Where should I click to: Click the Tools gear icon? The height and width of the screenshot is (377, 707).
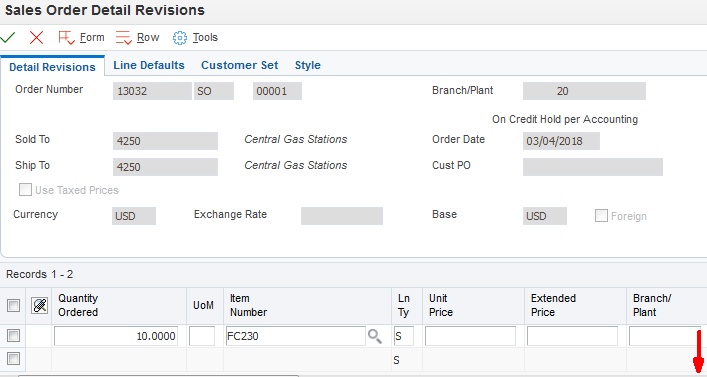coord(179,38)
